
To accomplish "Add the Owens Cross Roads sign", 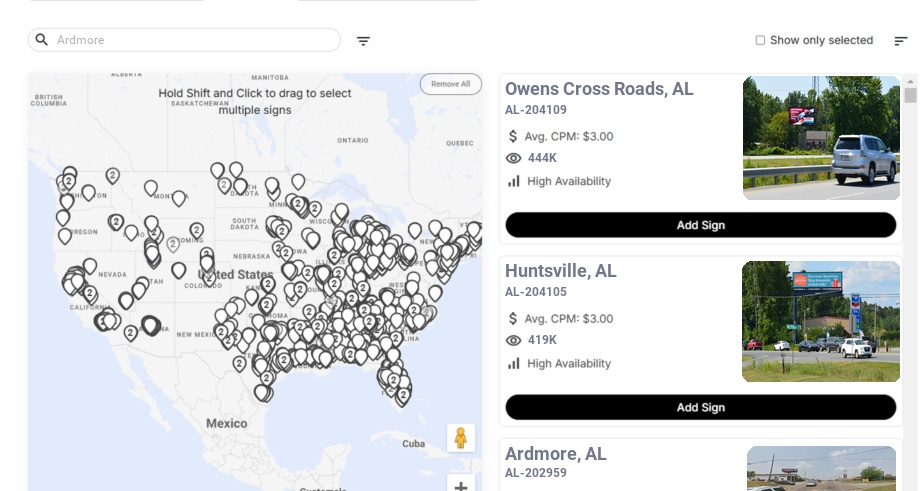I will (700, 225).
